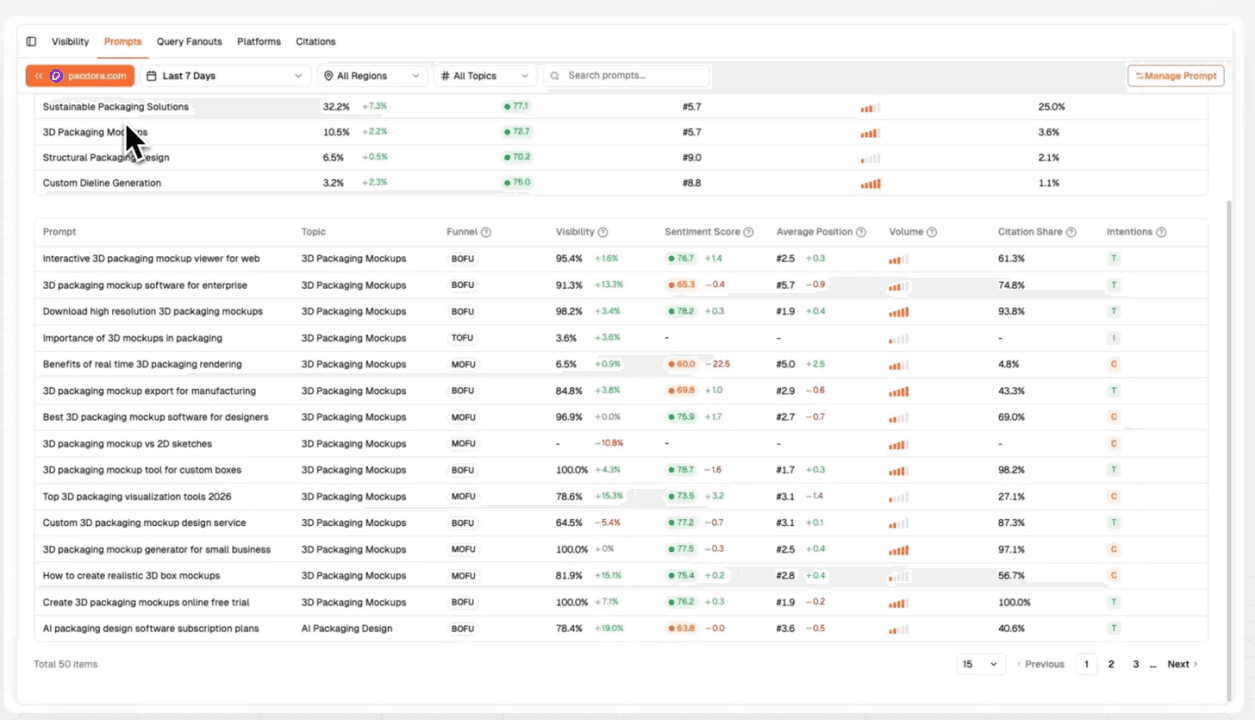Click the 65.3 sentiment score badge
This screenshot has height=720, width=1255.
coord(682,285)
